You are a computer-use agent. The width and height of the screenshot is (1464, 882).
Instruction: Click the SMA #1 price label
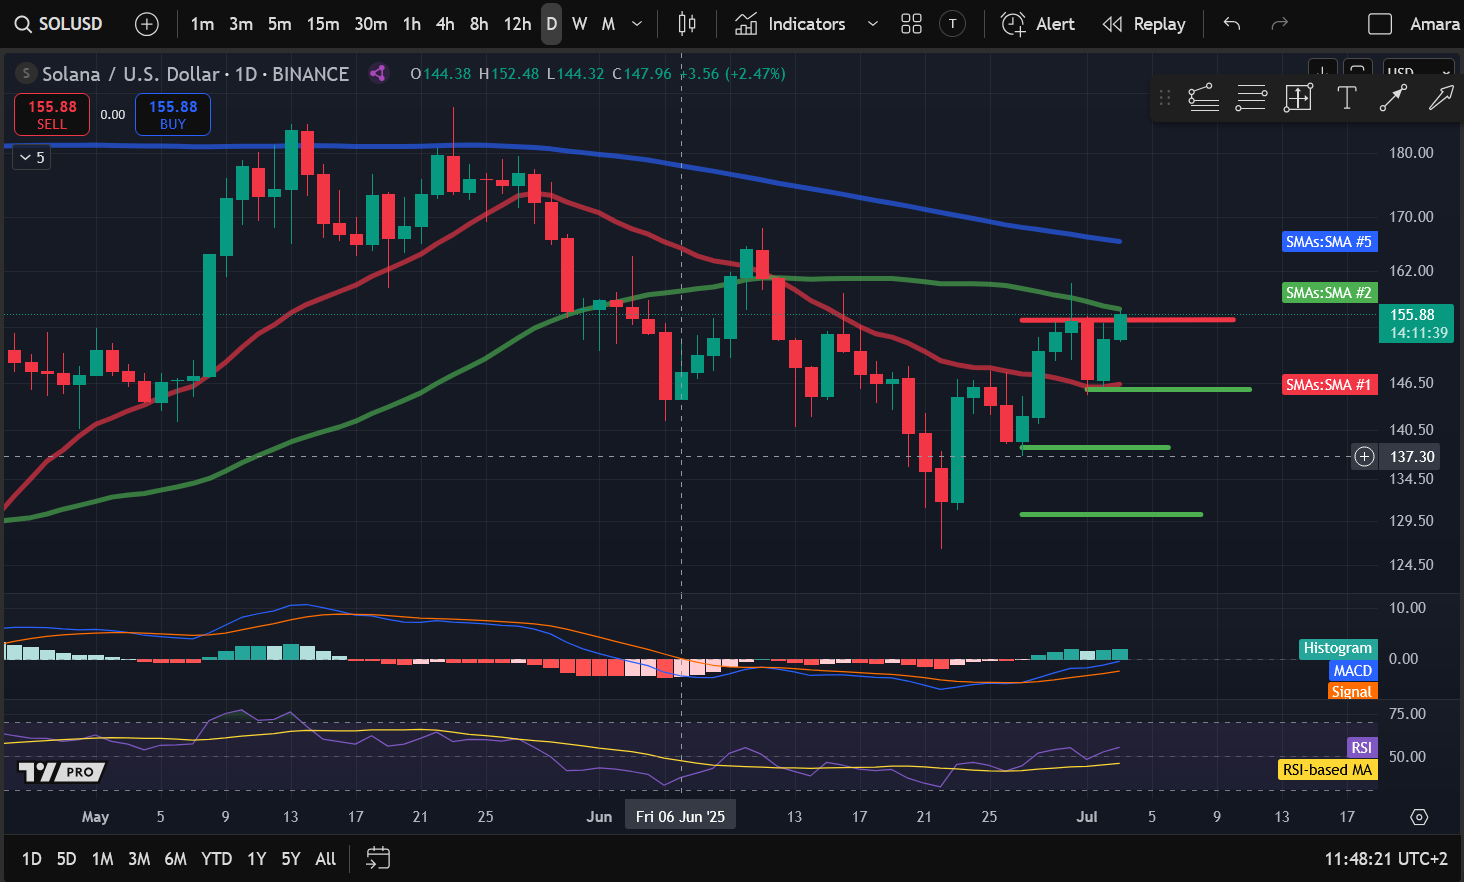pyautogui.click(x=1329, y=385)
